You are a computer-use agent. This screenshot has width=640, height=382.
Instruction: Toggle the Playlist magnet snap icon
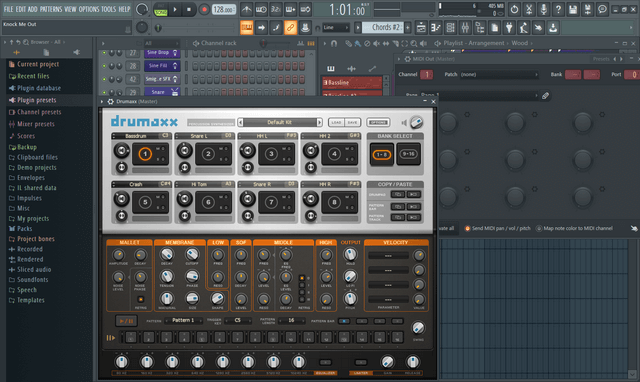point(334,43)
